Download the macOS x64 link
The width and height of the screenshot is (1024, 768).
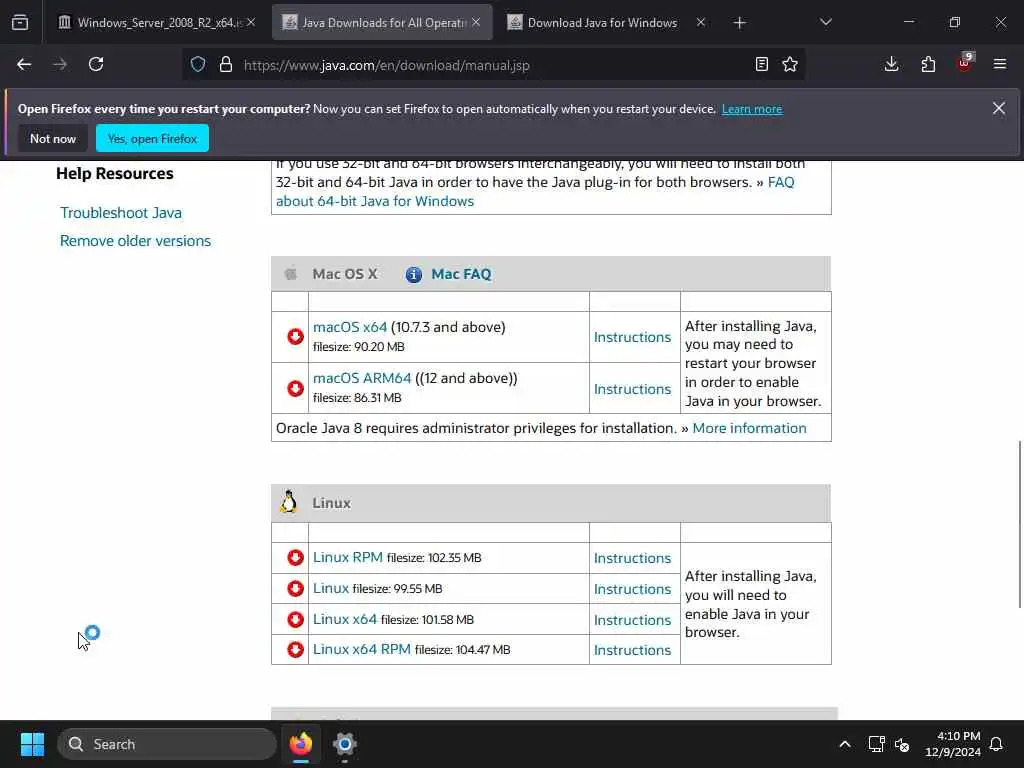pyautogui.click(x=350, y=327)
